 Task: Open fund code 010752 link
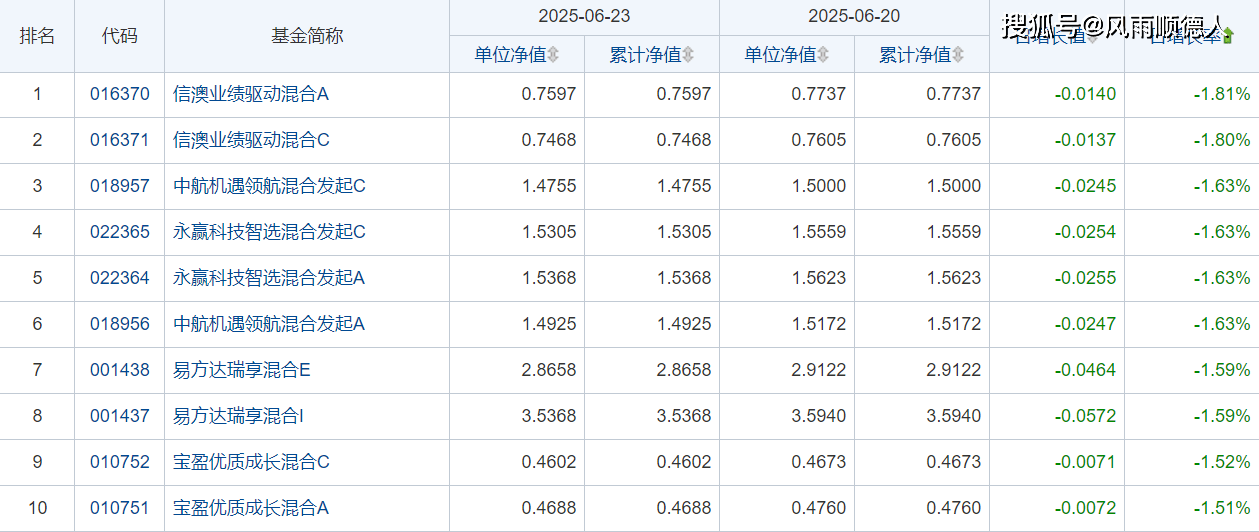[x=120, y=462]
